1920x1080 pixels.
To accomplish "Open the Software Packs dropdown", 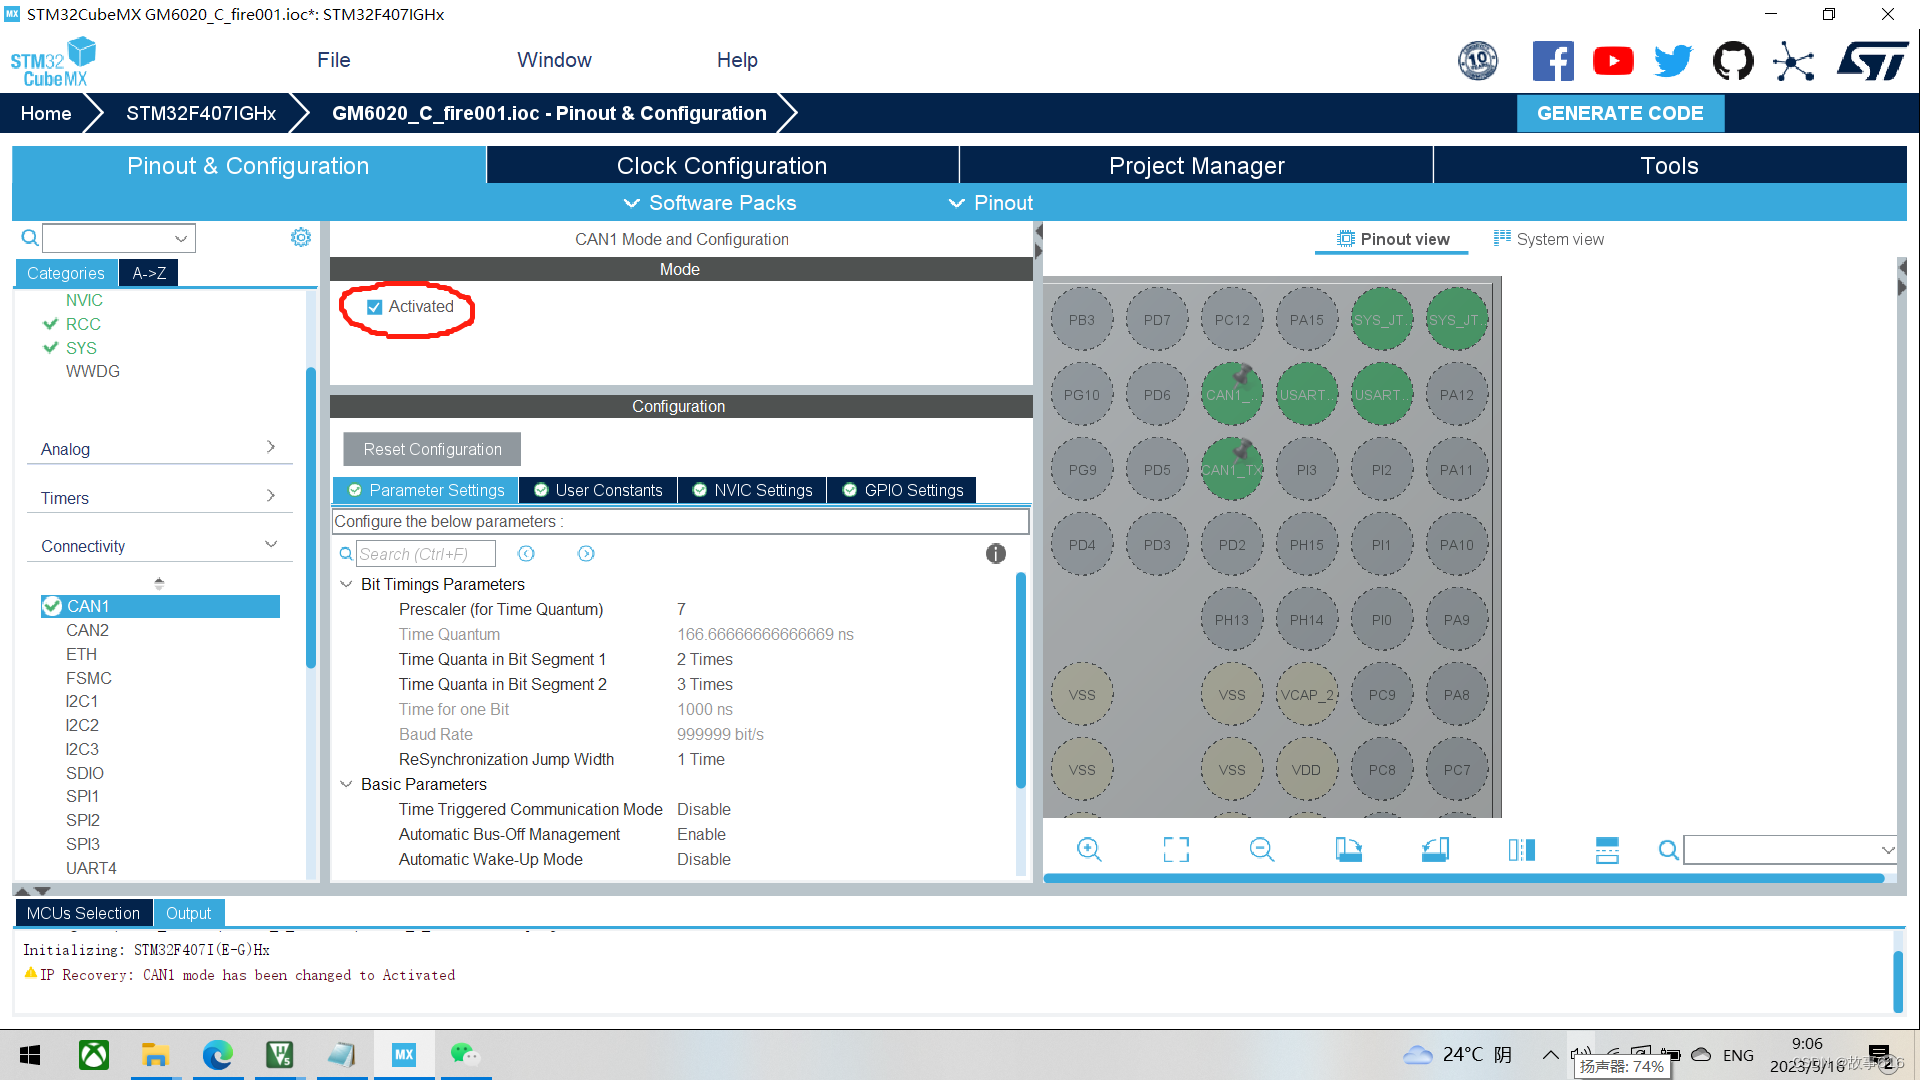I will (x=711, y=203).
